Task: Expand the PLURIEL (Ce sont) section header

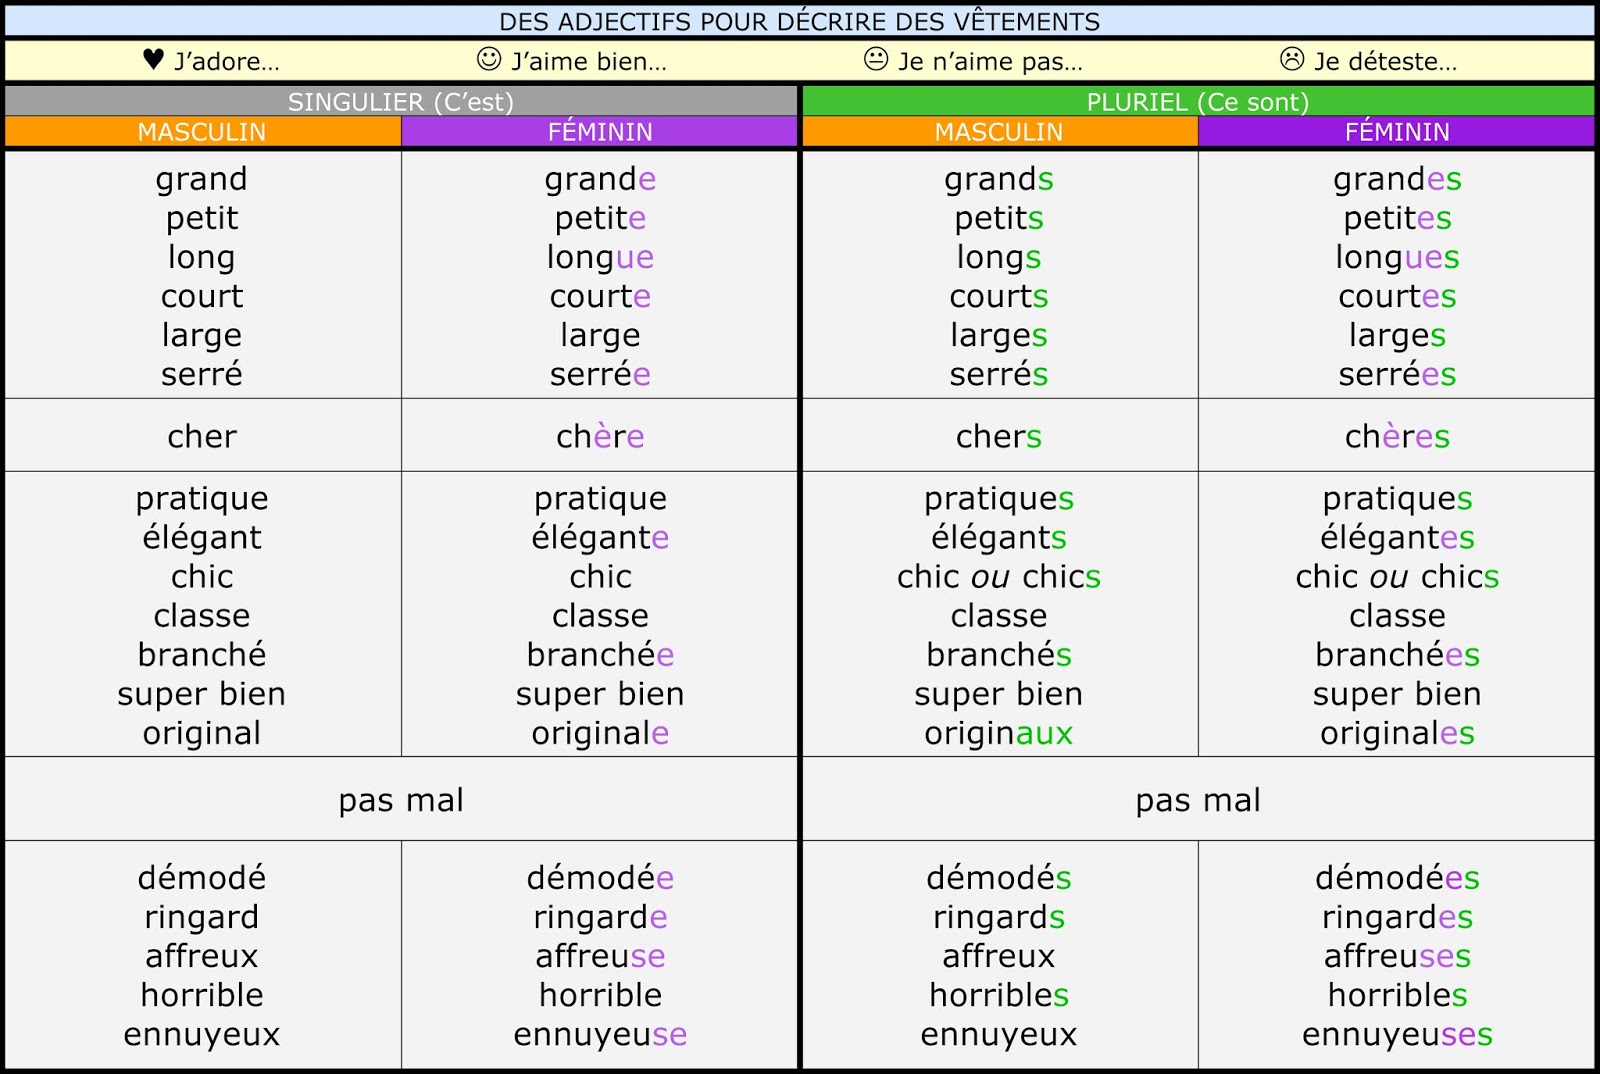Action: (x=1200, y=101)
